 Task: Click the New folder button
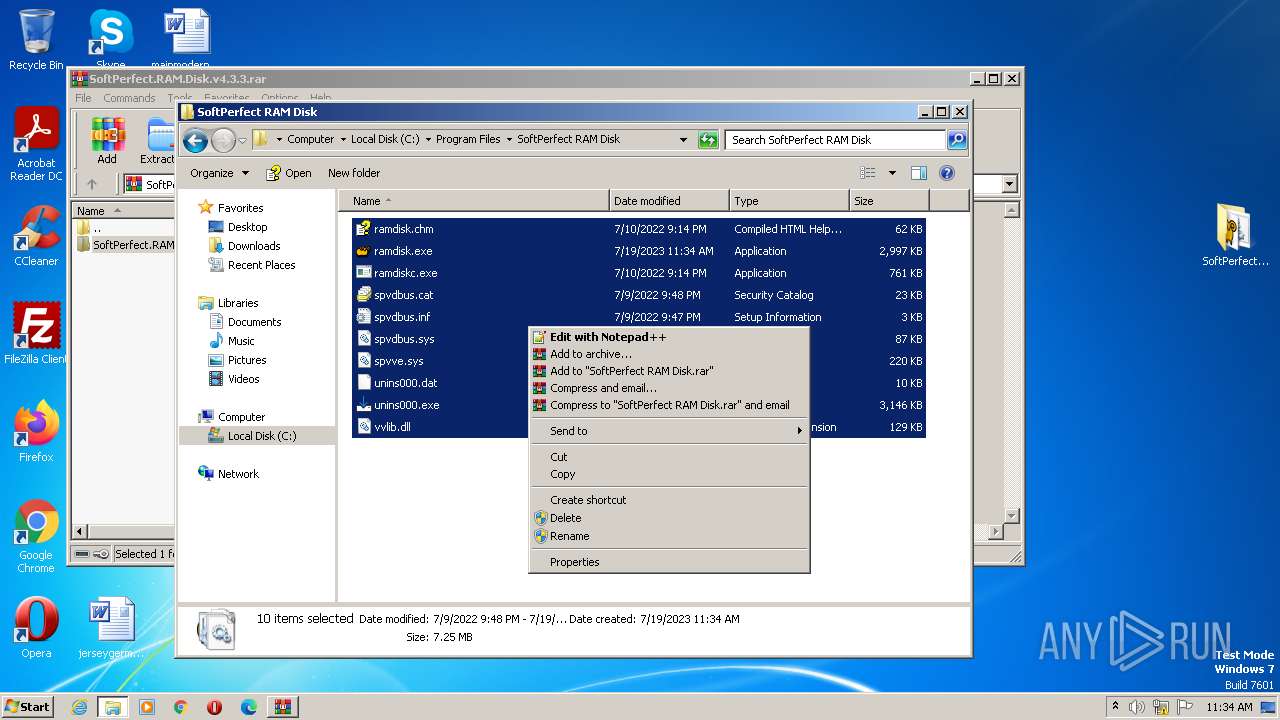(354, 173)
